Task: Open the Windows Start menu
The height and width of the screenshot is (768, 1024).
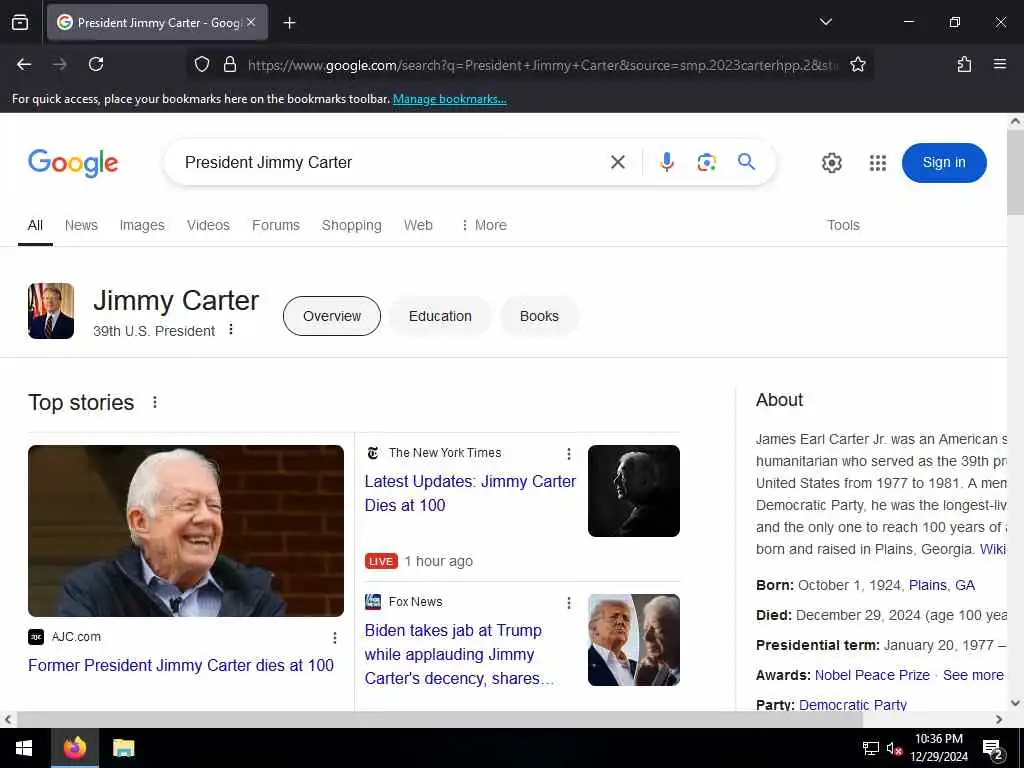Action: click(x=24, y=748)
